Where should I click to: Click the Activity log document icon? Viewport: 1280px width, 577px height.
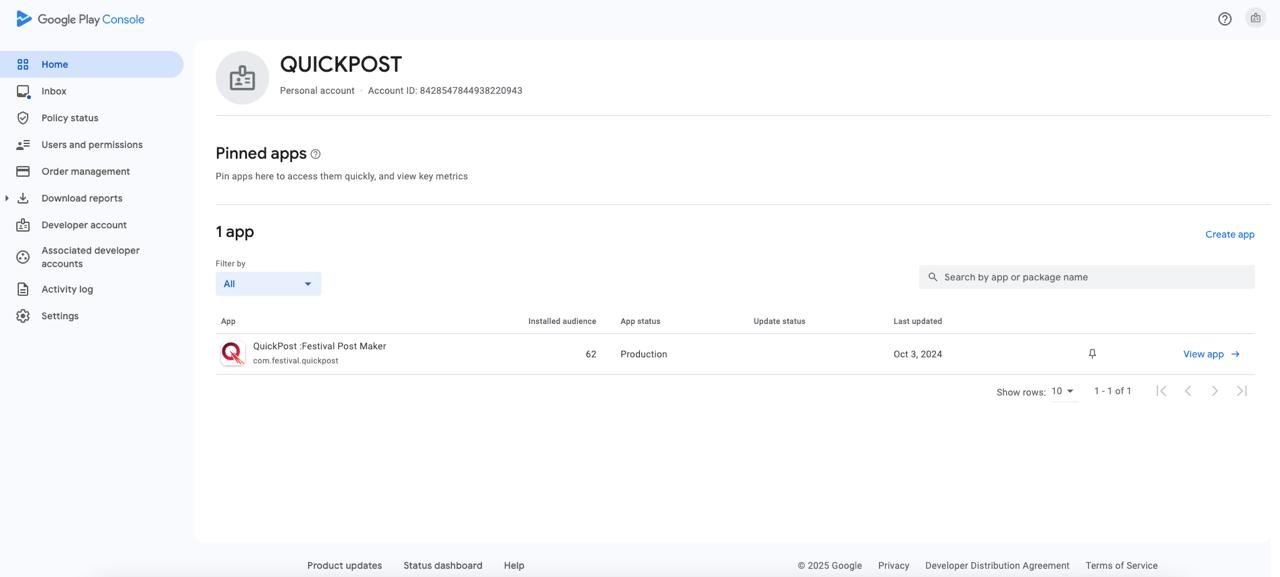[23, 289]
